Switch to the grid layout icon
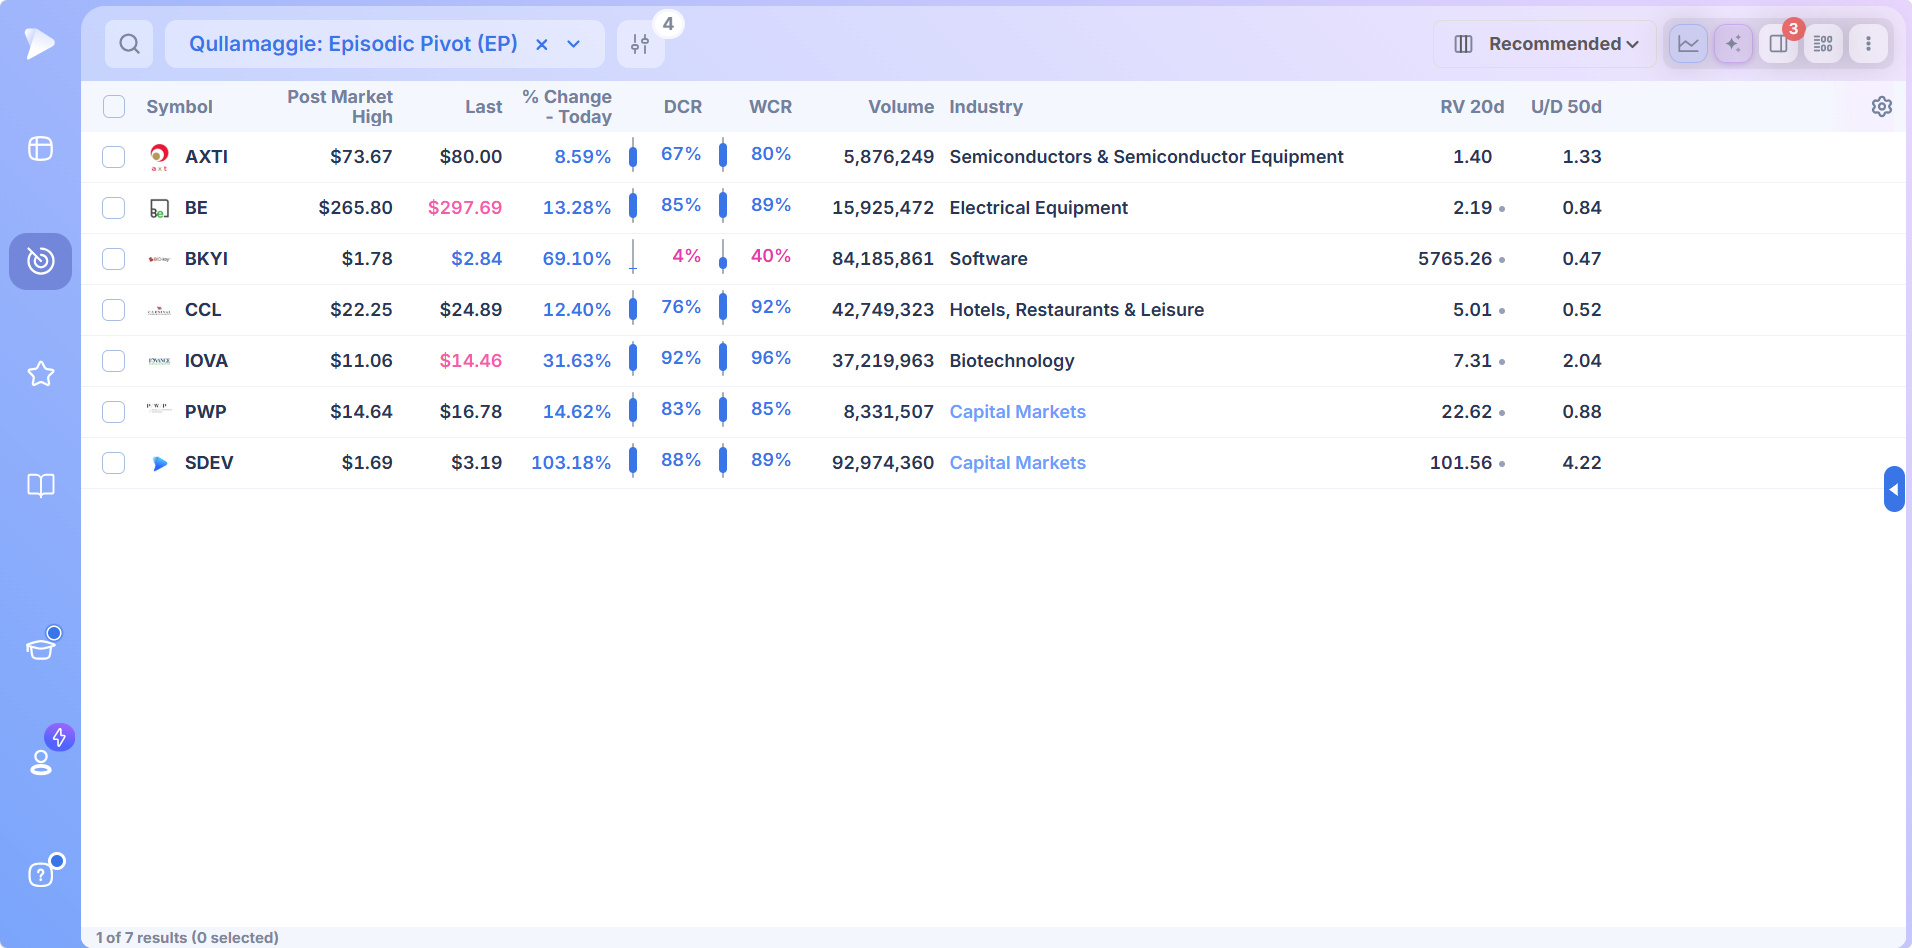 click(1823, 44)
